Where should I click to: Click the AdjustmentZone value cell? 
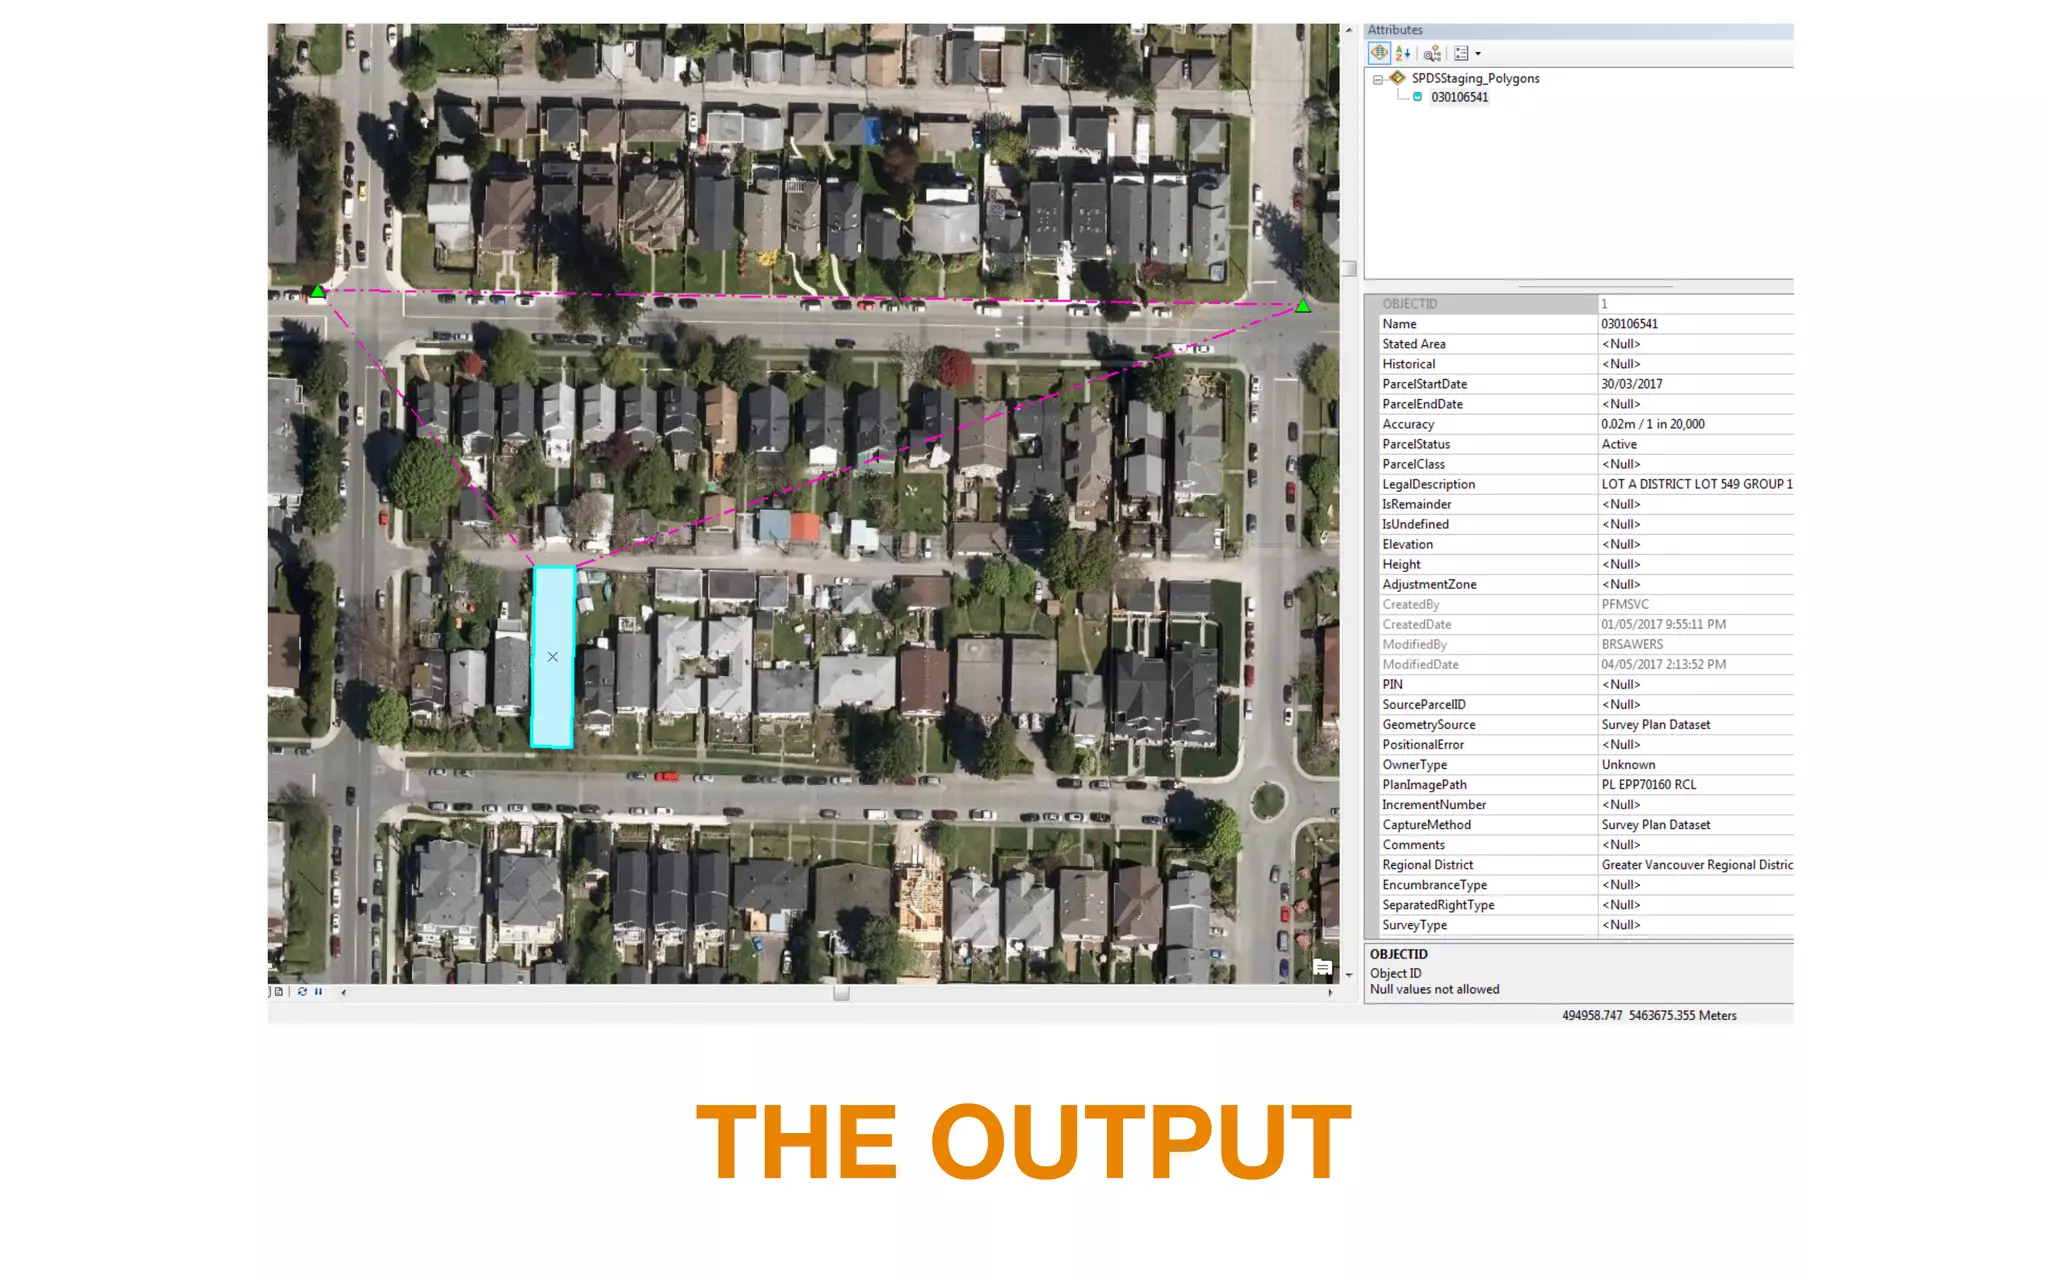pyautogui.click(x=1695, y=584)
